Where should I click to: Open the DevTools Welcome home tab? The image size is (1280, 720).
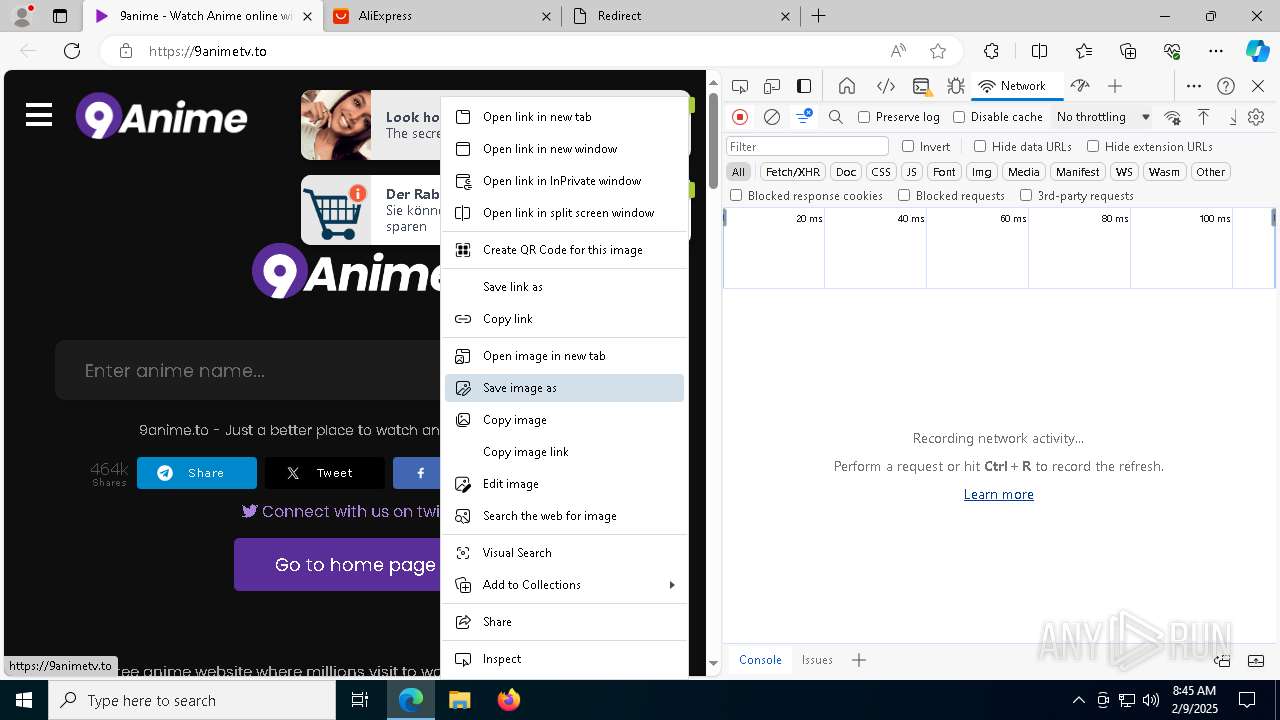pyautogui.click(x=847, y=86)
